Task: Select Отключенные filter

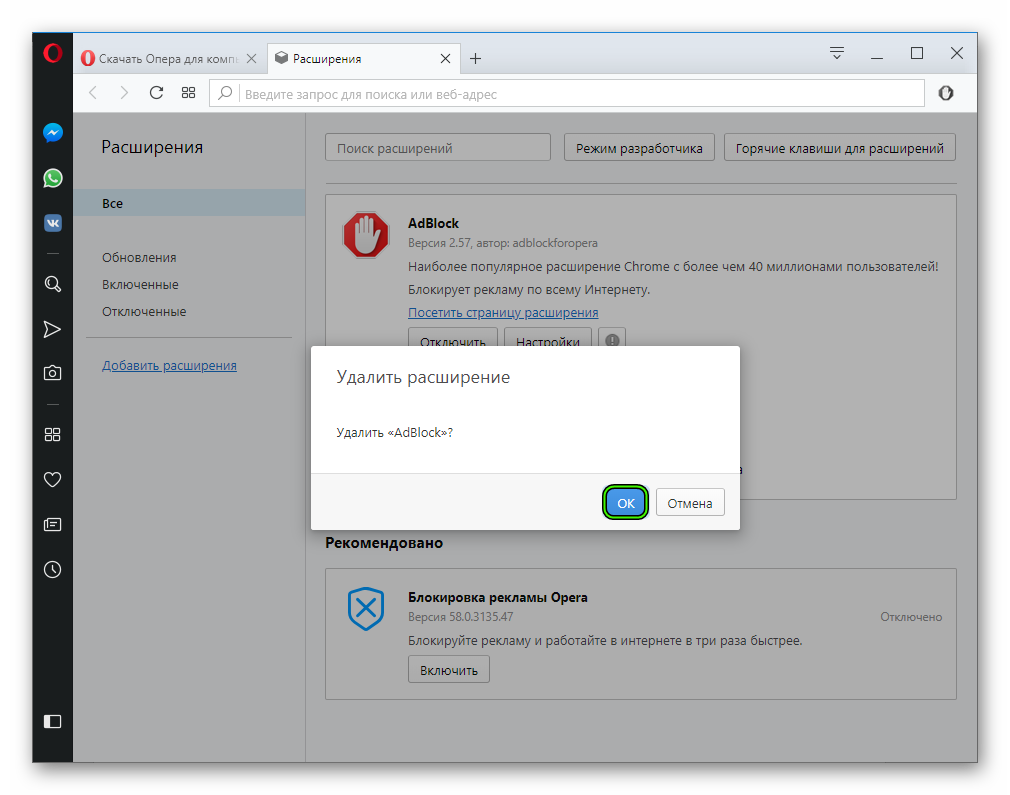Action: coord(144,312)
